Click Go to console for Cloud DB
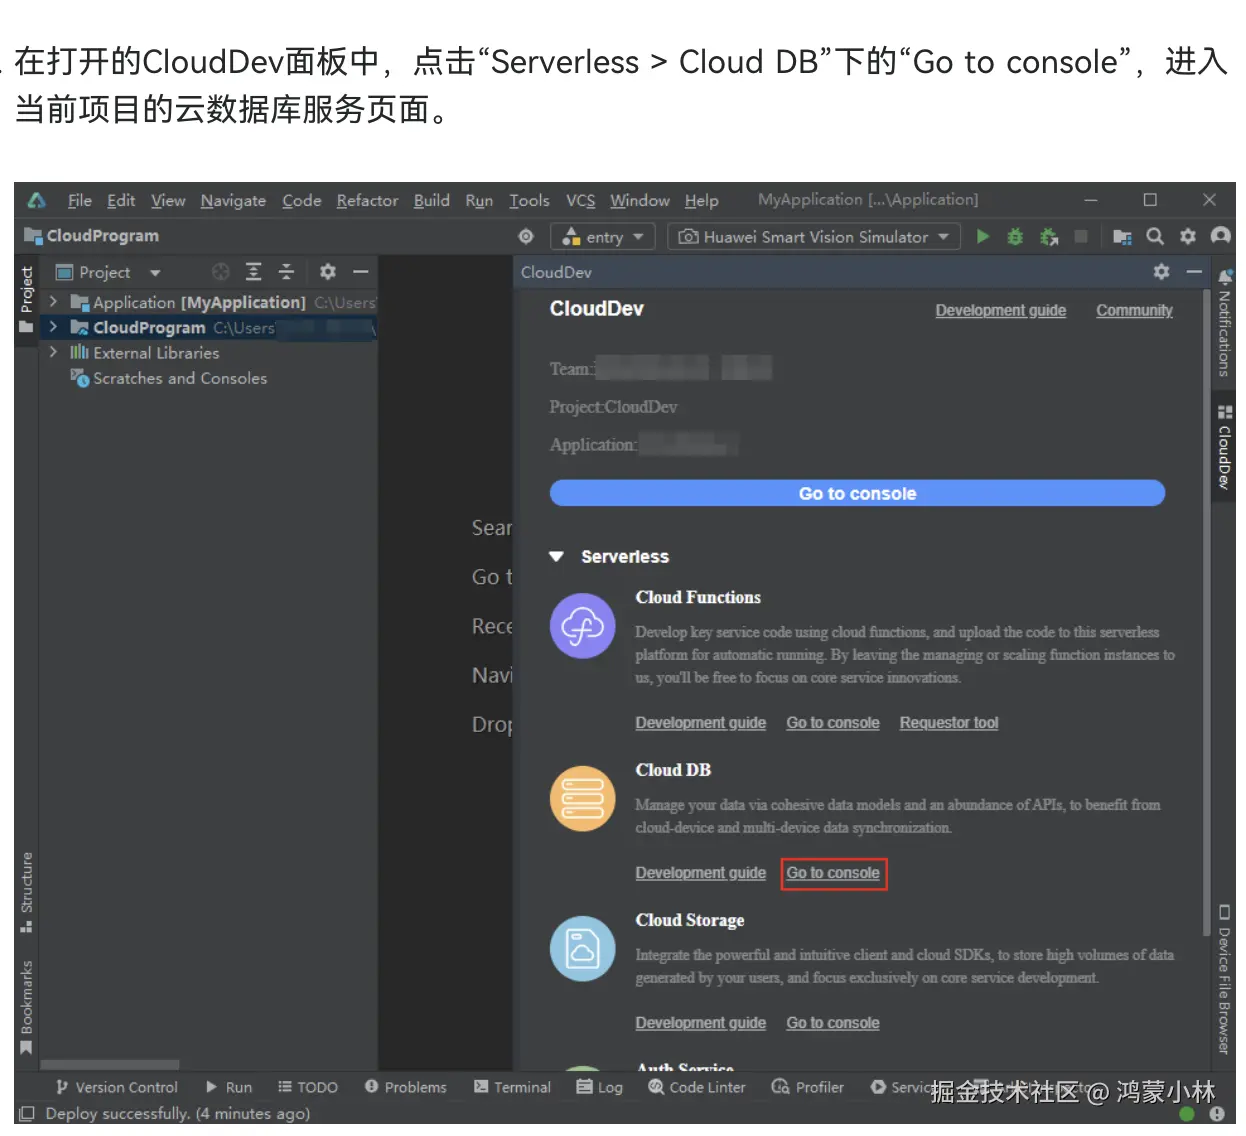 [833, 873]
